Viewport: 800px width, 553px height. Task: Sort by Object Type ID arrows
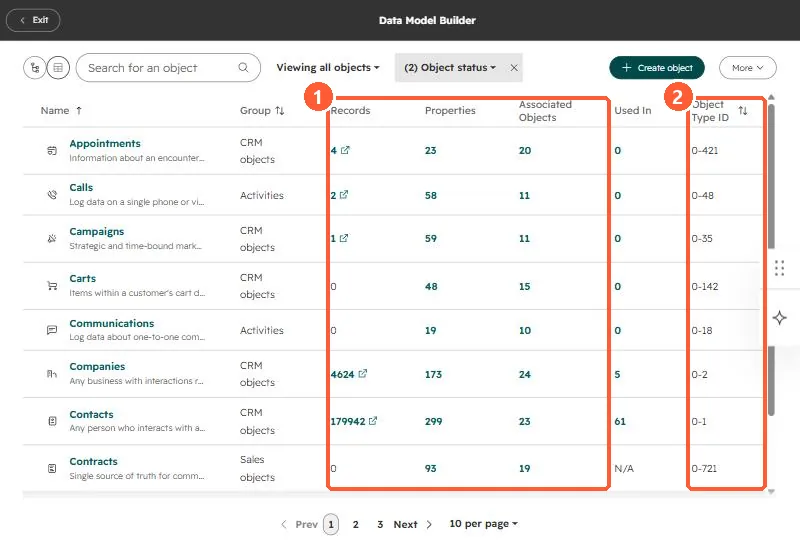[743, 110]
